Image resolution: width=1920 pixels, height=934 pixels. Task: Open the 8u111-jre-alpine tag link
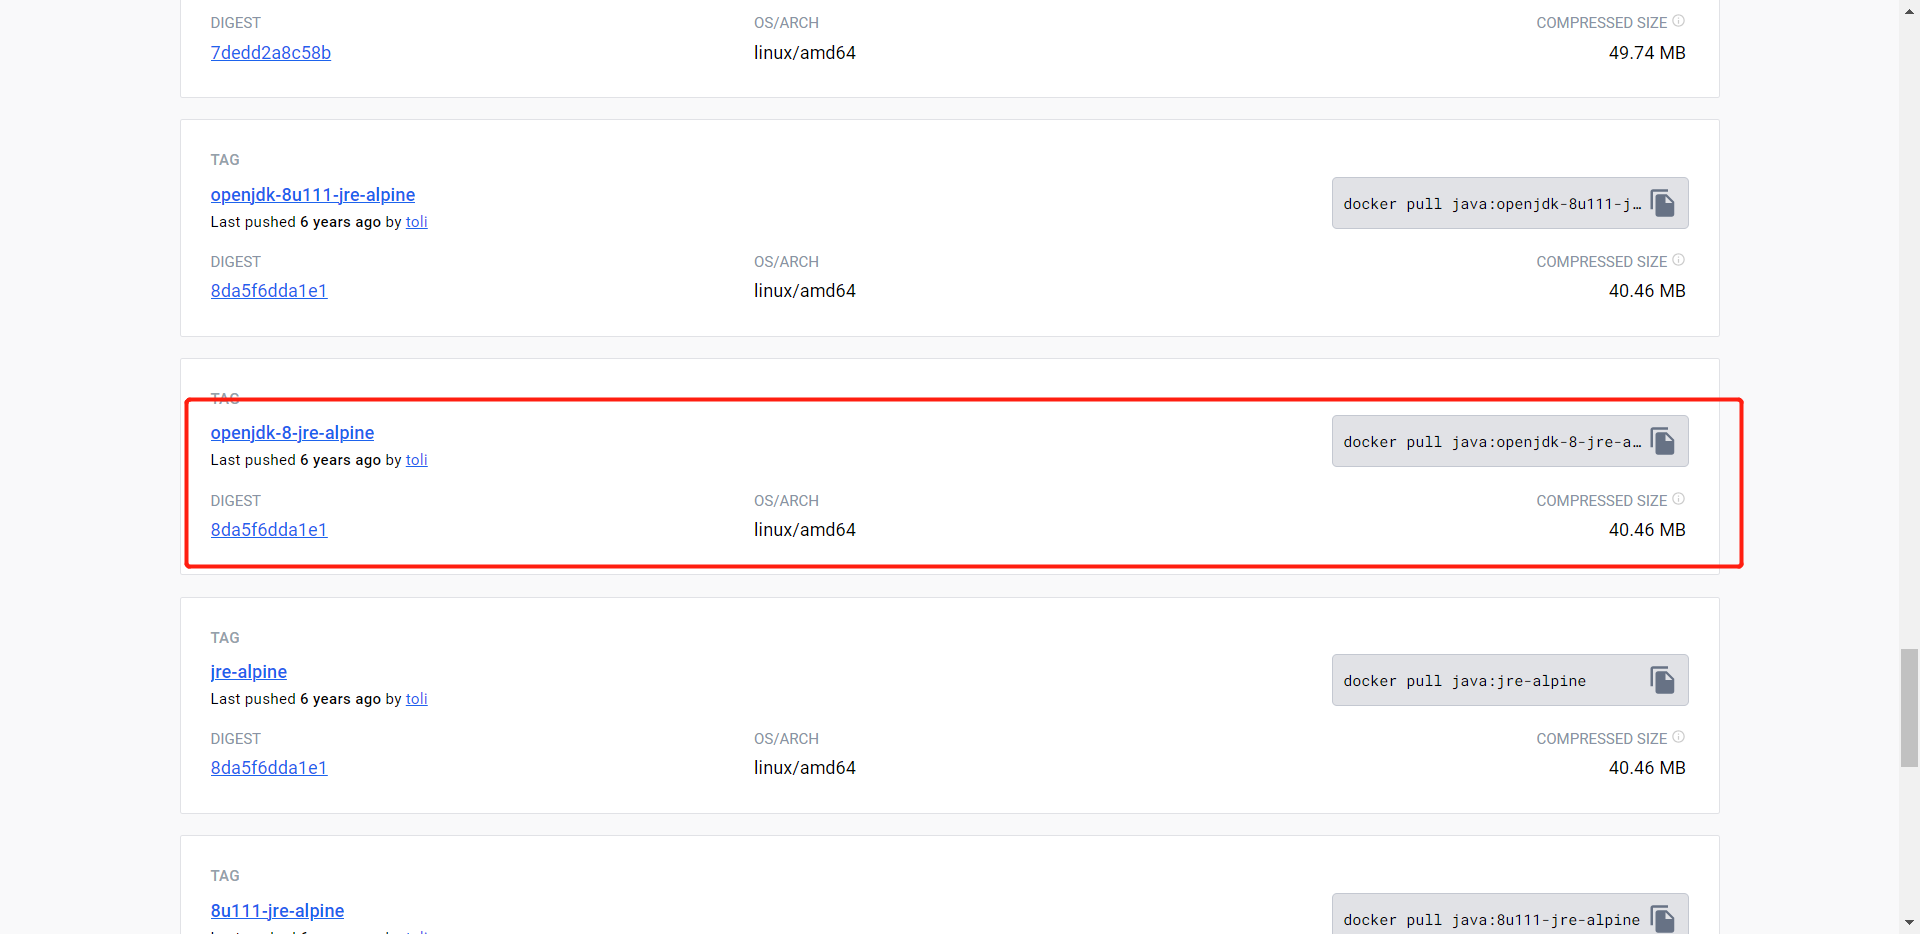(277, 911)
